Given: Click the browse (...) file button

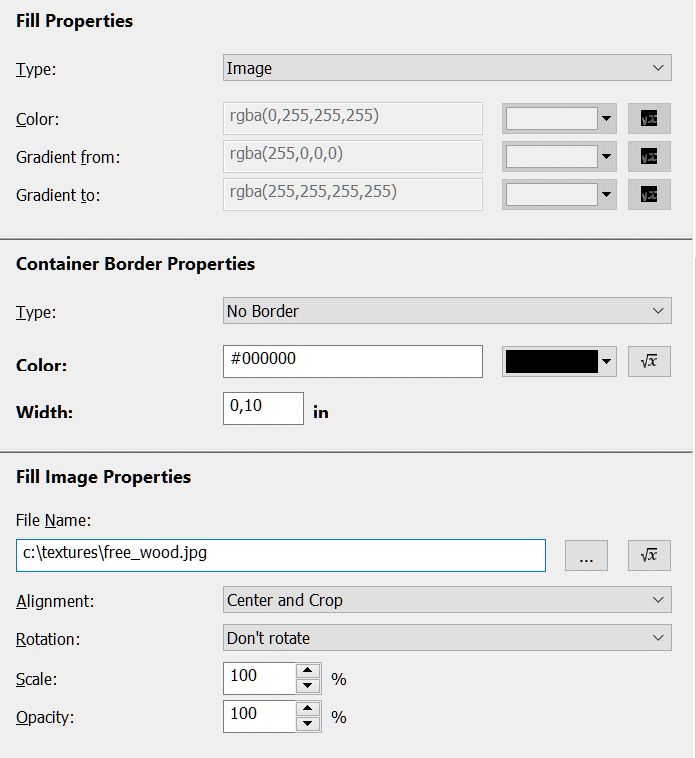Looking at the screenshot, I should (x=586, y=555).
